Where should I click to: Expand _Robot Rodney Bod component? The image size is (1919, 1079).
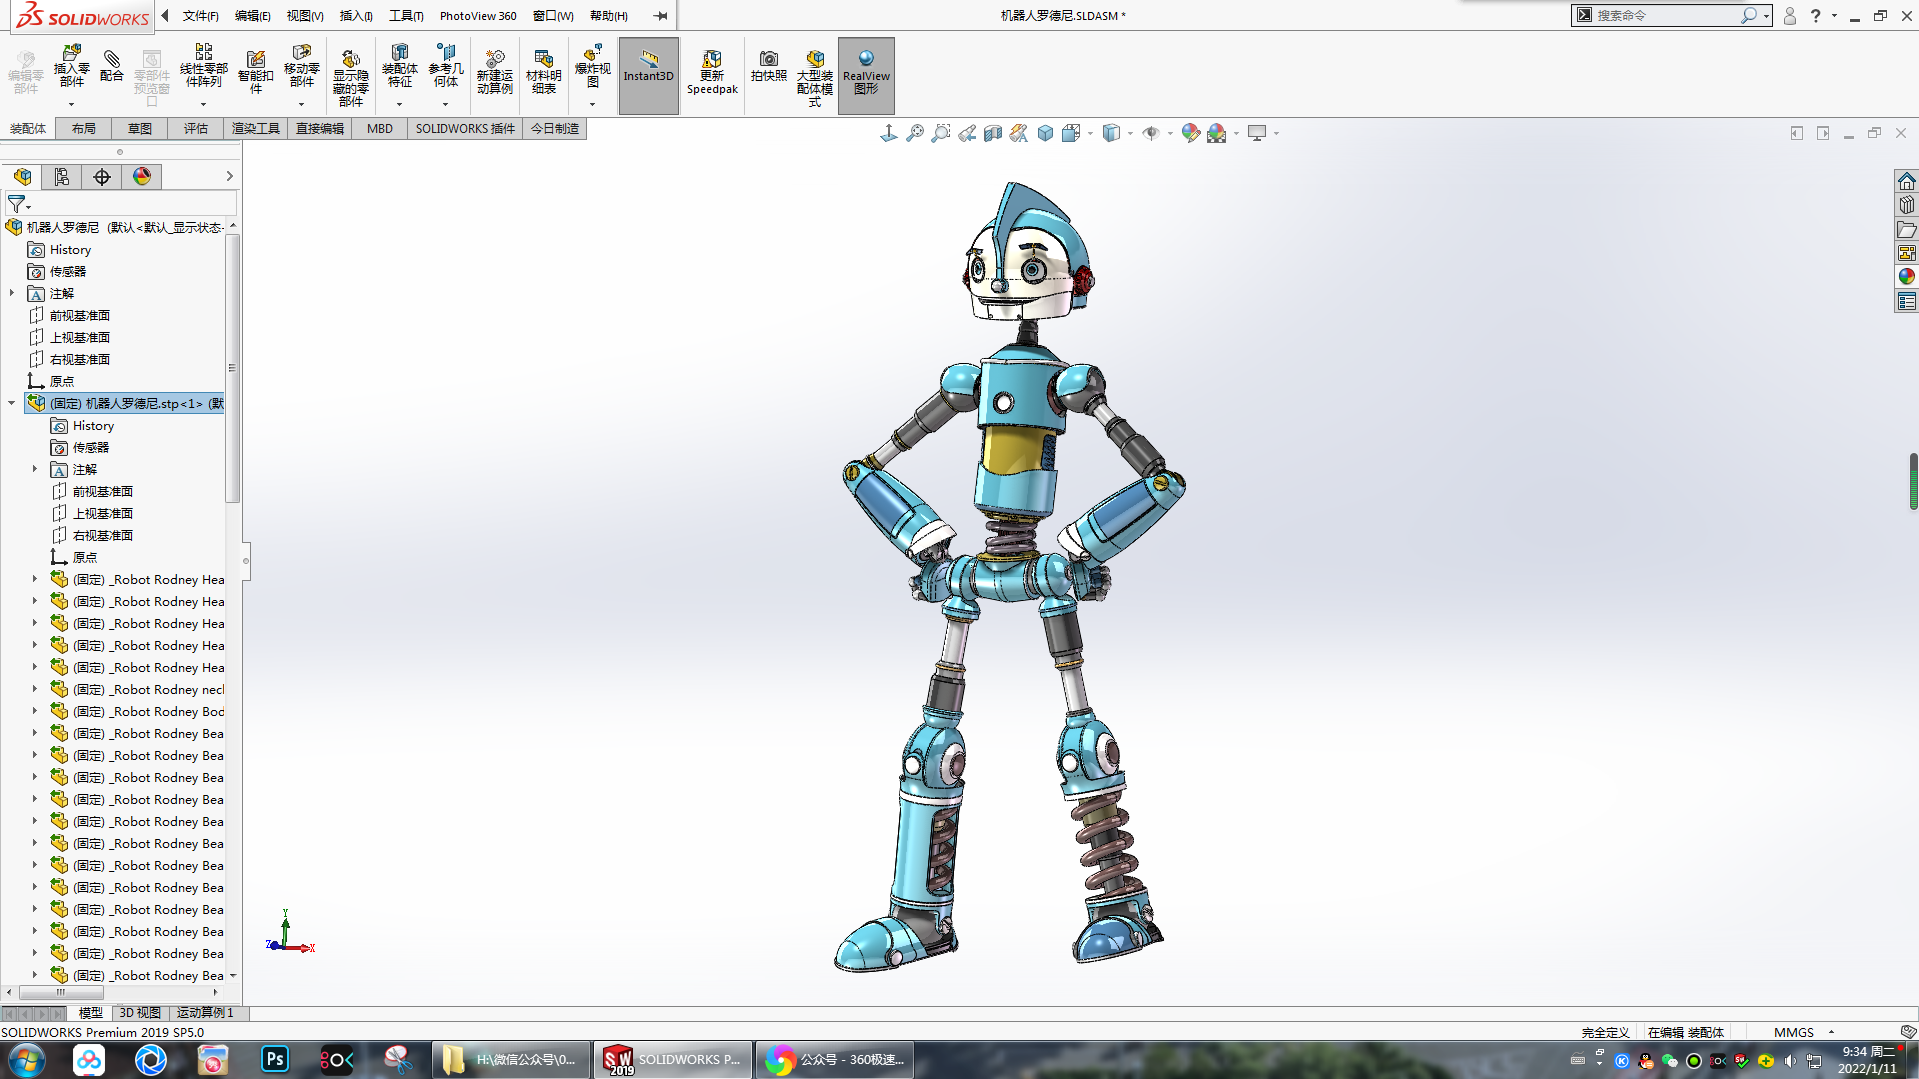(x=35, y=711)
